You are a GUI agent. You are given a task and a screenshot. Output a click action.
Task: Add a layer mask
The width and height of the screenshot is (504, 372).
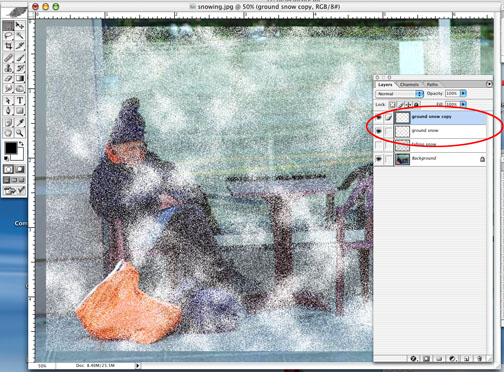pos(426,359)
